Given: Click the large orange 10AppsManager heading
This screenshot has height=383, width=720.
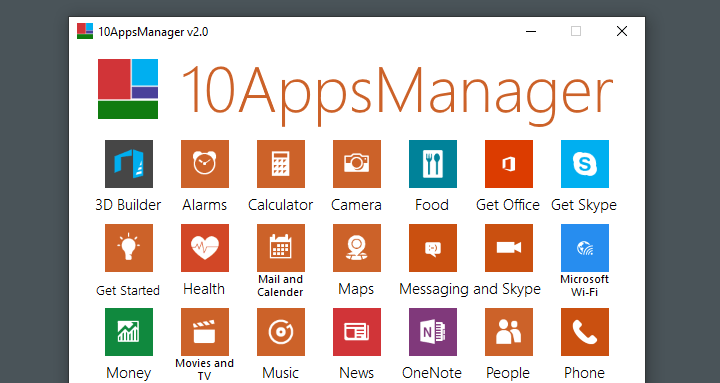Looking at the screenshot, I should (x=397, y=95).
